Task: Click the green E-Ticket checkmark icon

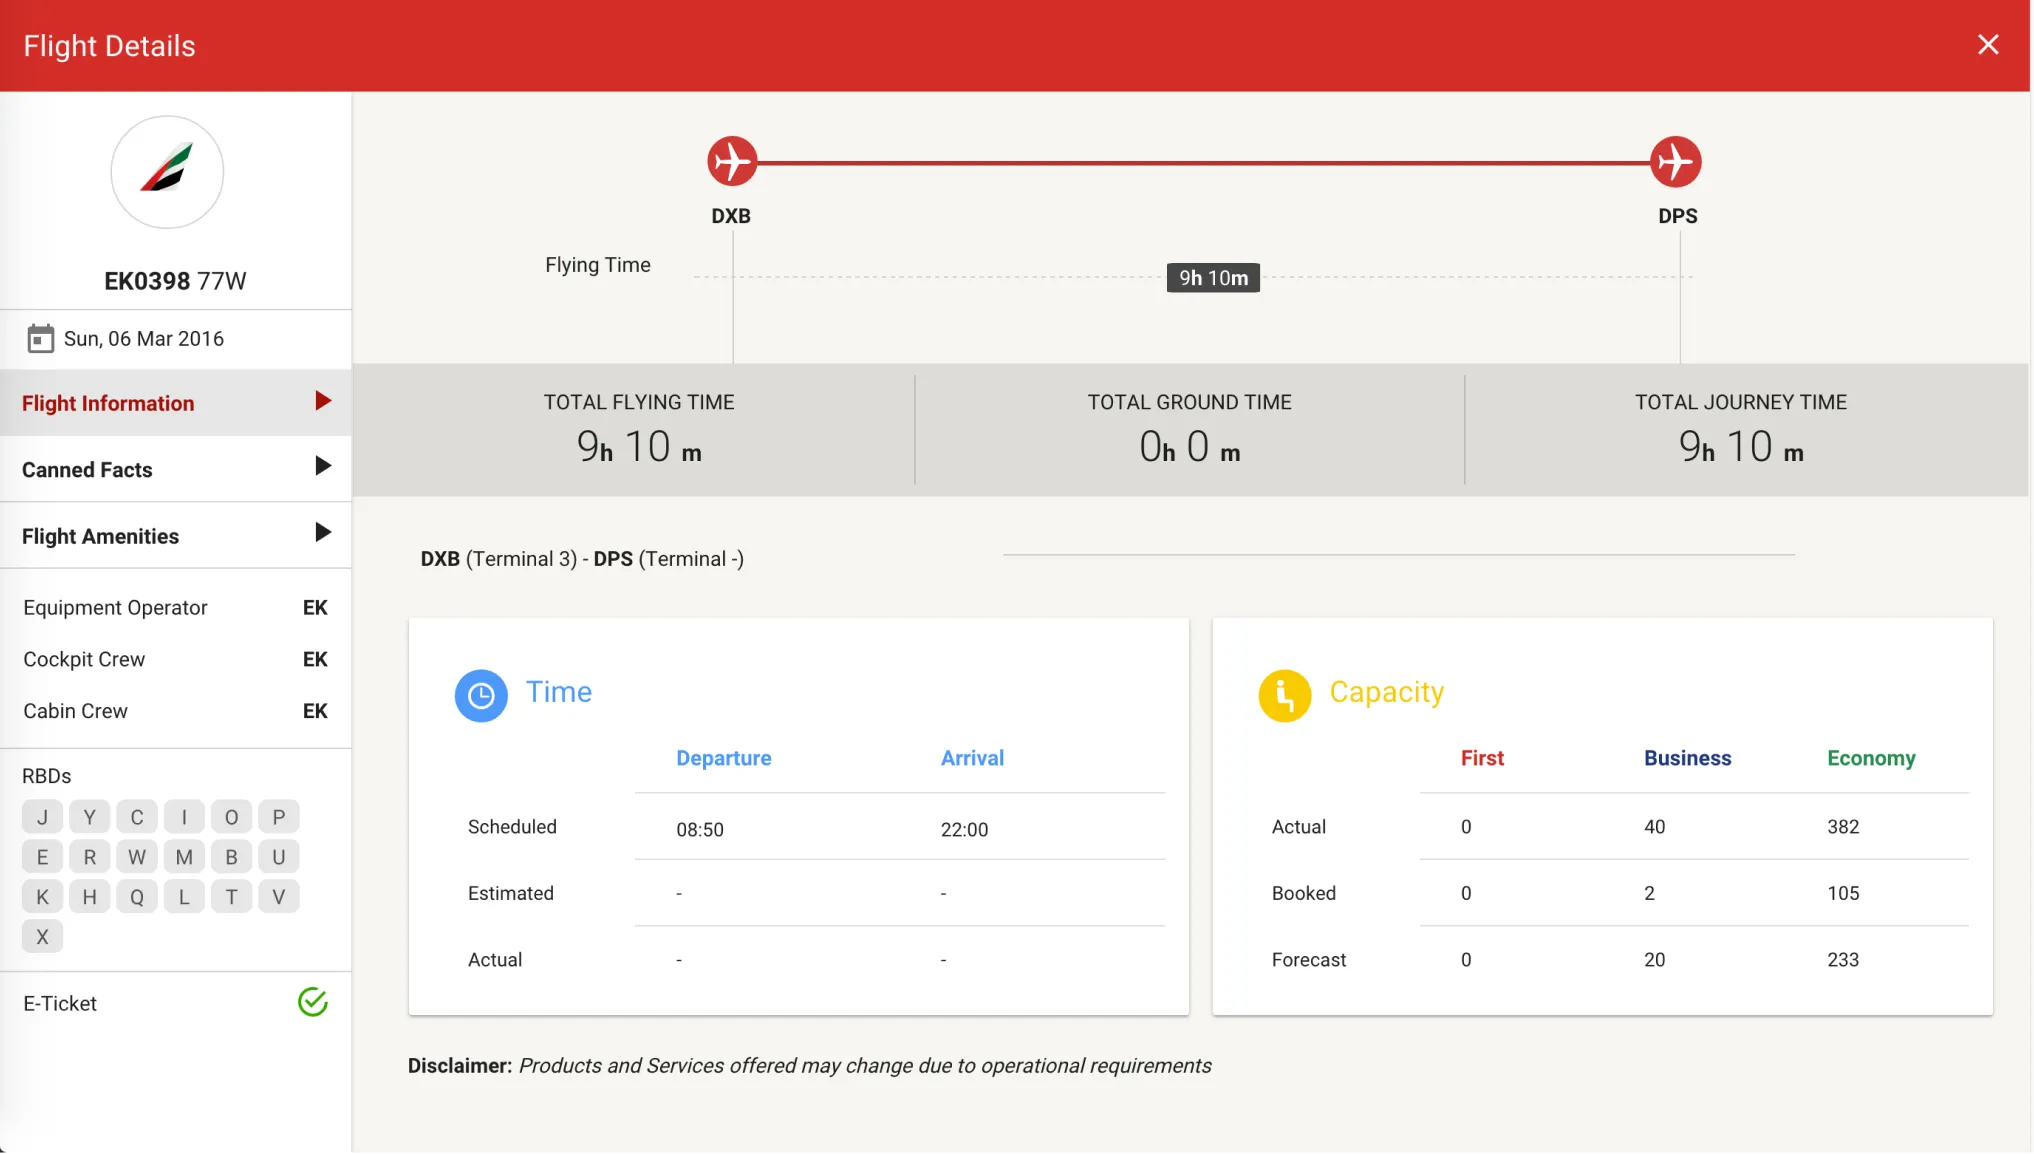Action: (x=313, y=1002)
